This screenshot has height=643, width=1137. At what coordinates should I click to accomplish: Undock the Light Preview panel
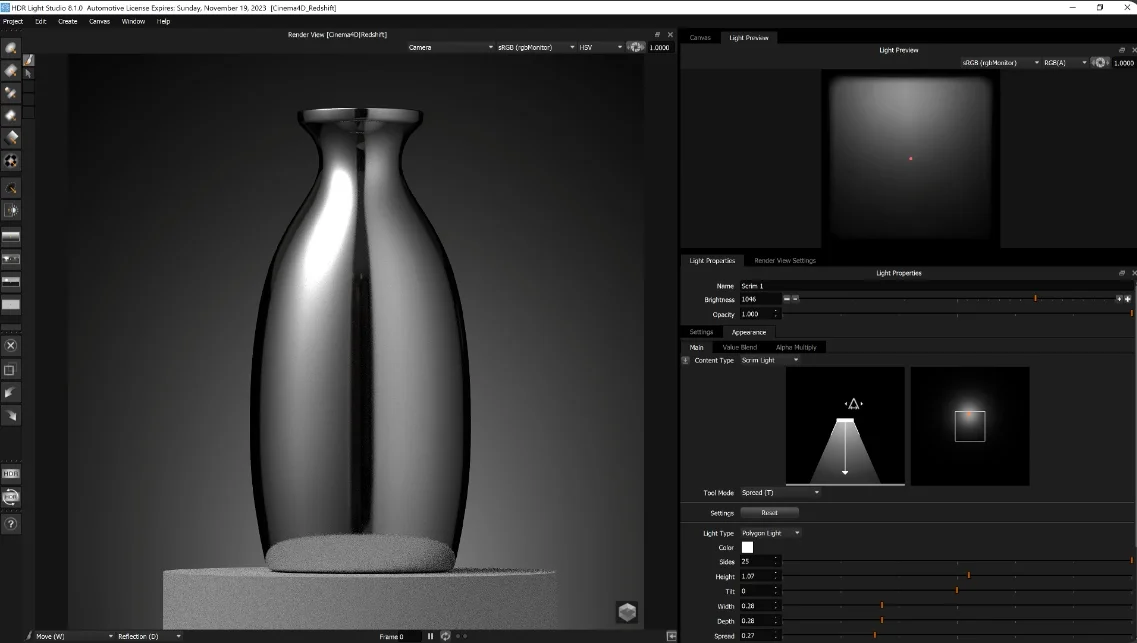pos(1122,50)
